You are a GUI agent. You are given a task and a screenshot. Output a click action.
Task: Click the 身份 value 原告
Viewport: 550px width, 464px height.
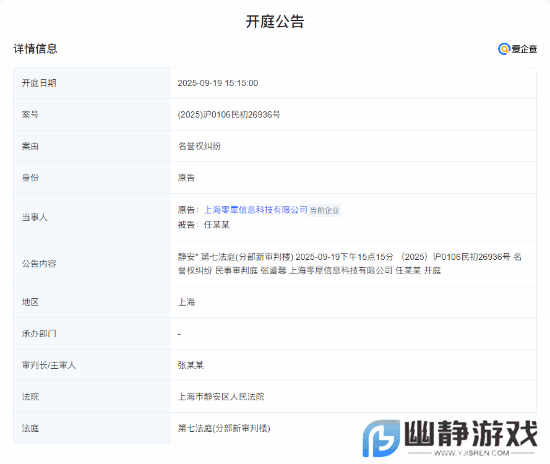pyautogui.click(x=186, y=177)
